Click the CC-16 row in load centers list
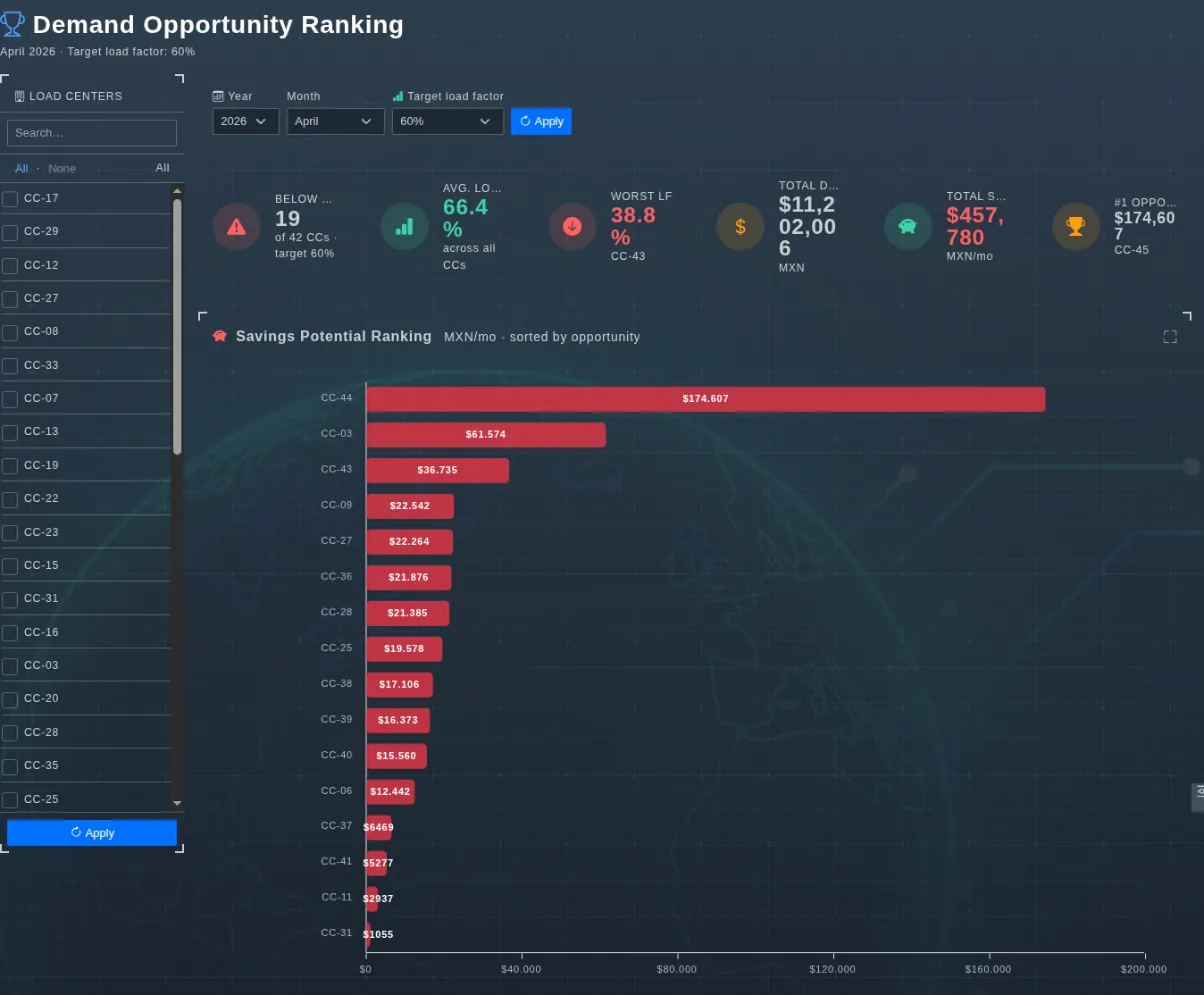 pyautogui.click(x=86, y=633)
